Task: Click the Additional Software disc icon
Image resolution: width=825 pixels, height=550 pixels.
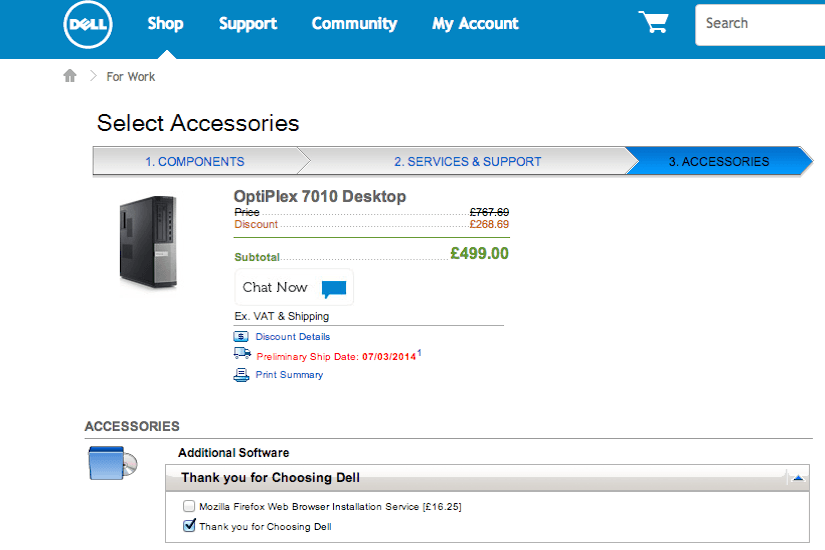Action: (x=113, y=463)
